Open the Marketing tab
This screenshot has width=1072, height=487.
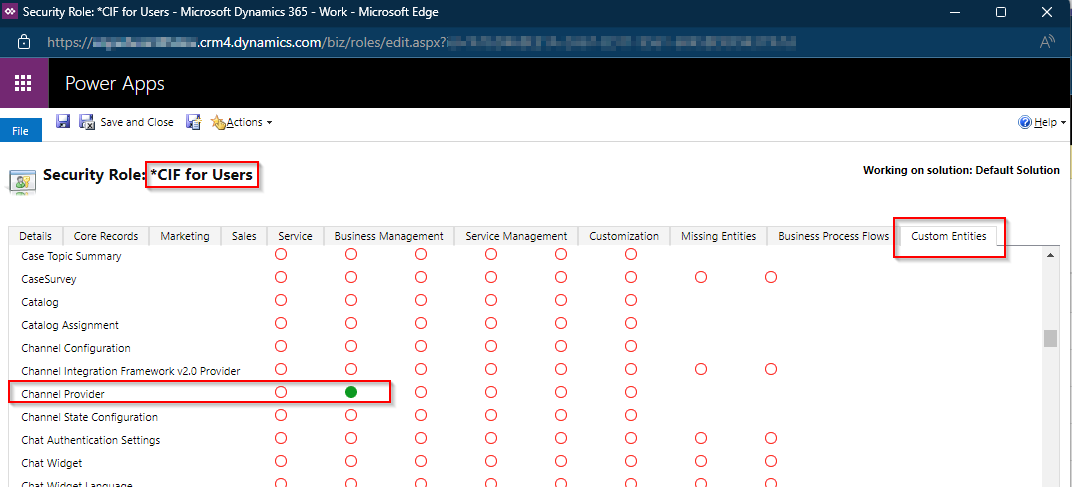click(x=185, y=236)
